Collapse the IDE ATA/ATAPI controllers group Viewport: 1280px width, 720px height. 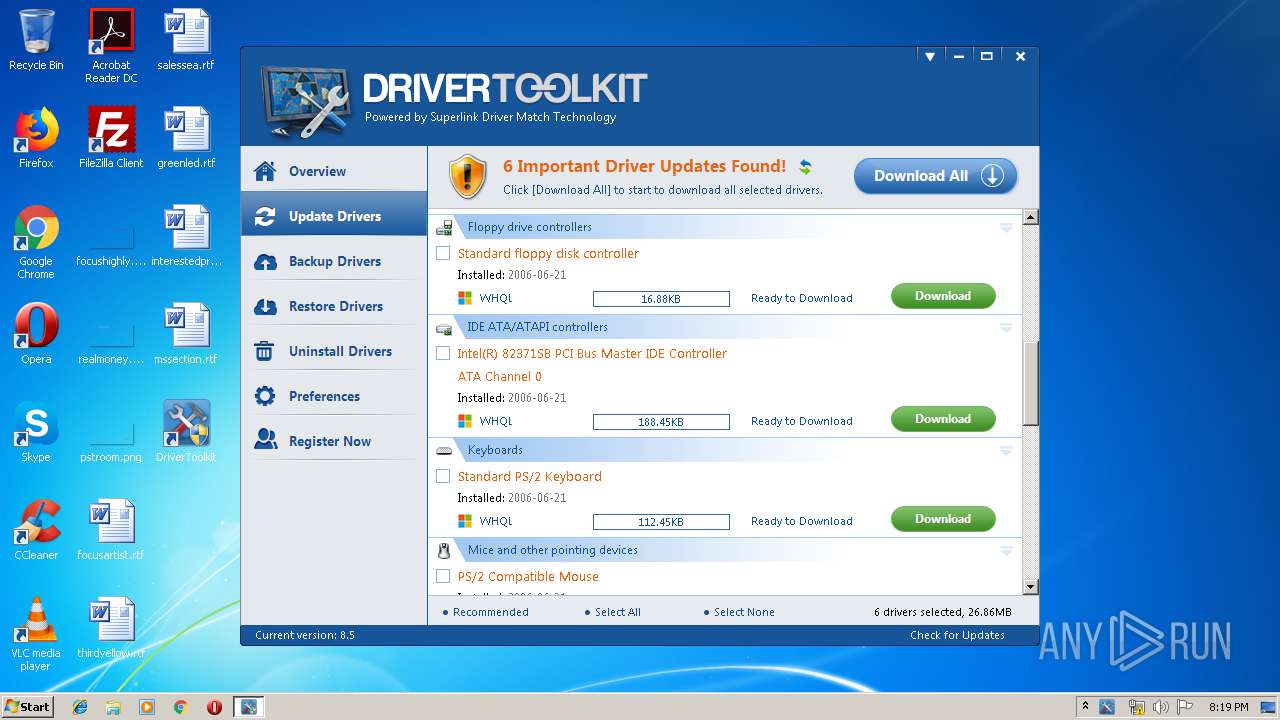(1006, 328)
